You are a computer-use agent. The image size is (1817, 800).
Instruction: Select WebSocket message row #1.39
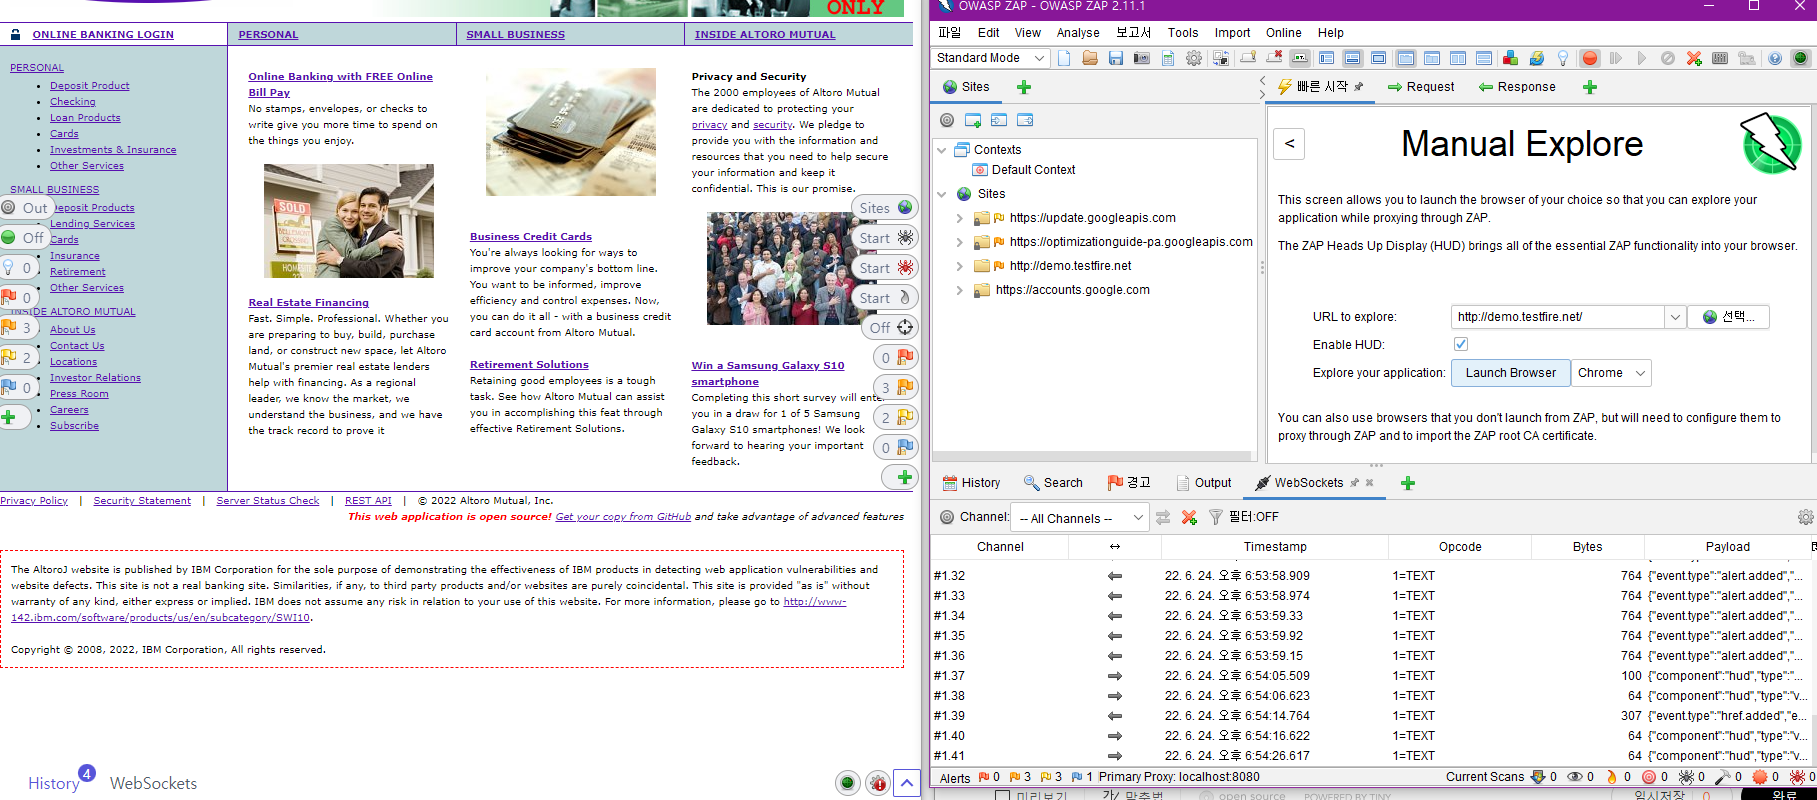[1373, 716]
